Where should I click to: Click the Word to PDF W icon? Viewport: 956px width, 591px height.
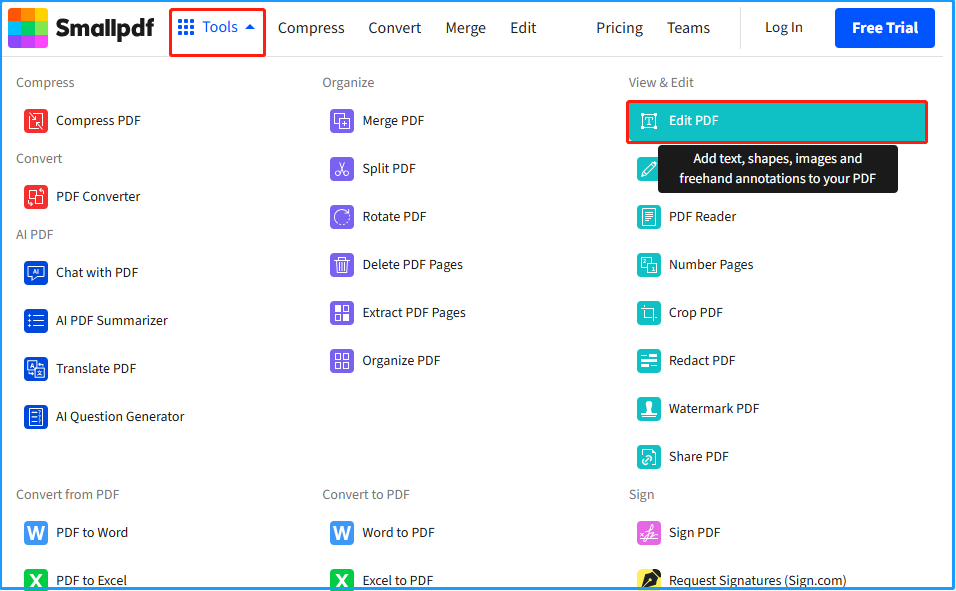pos(342,532)
